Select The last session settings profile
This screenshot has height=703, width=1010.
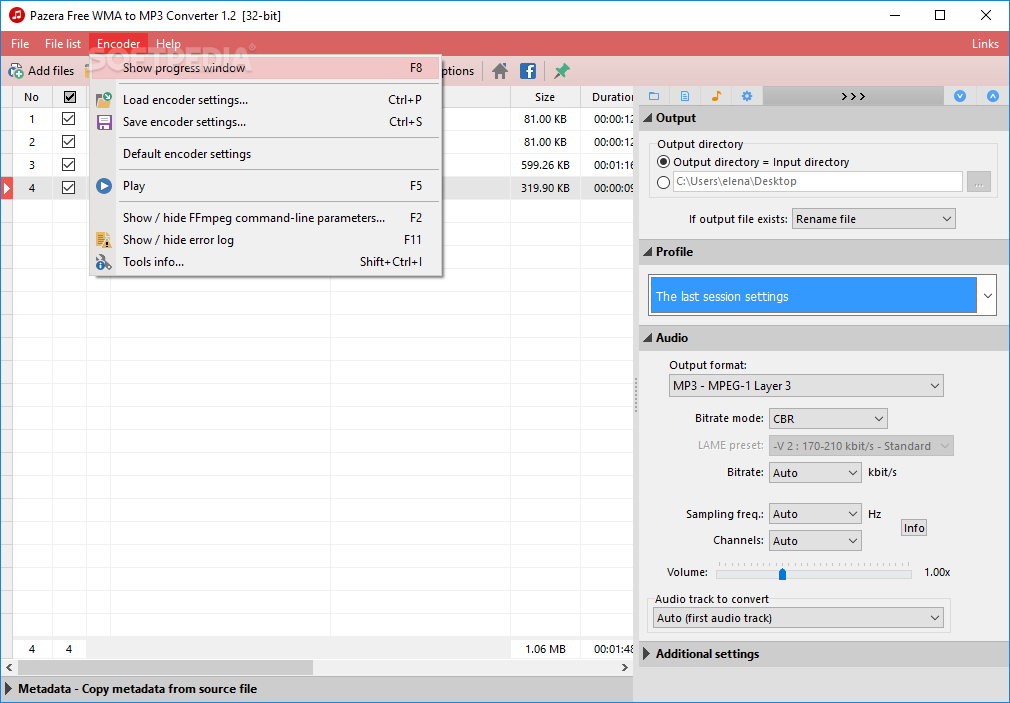814,296
